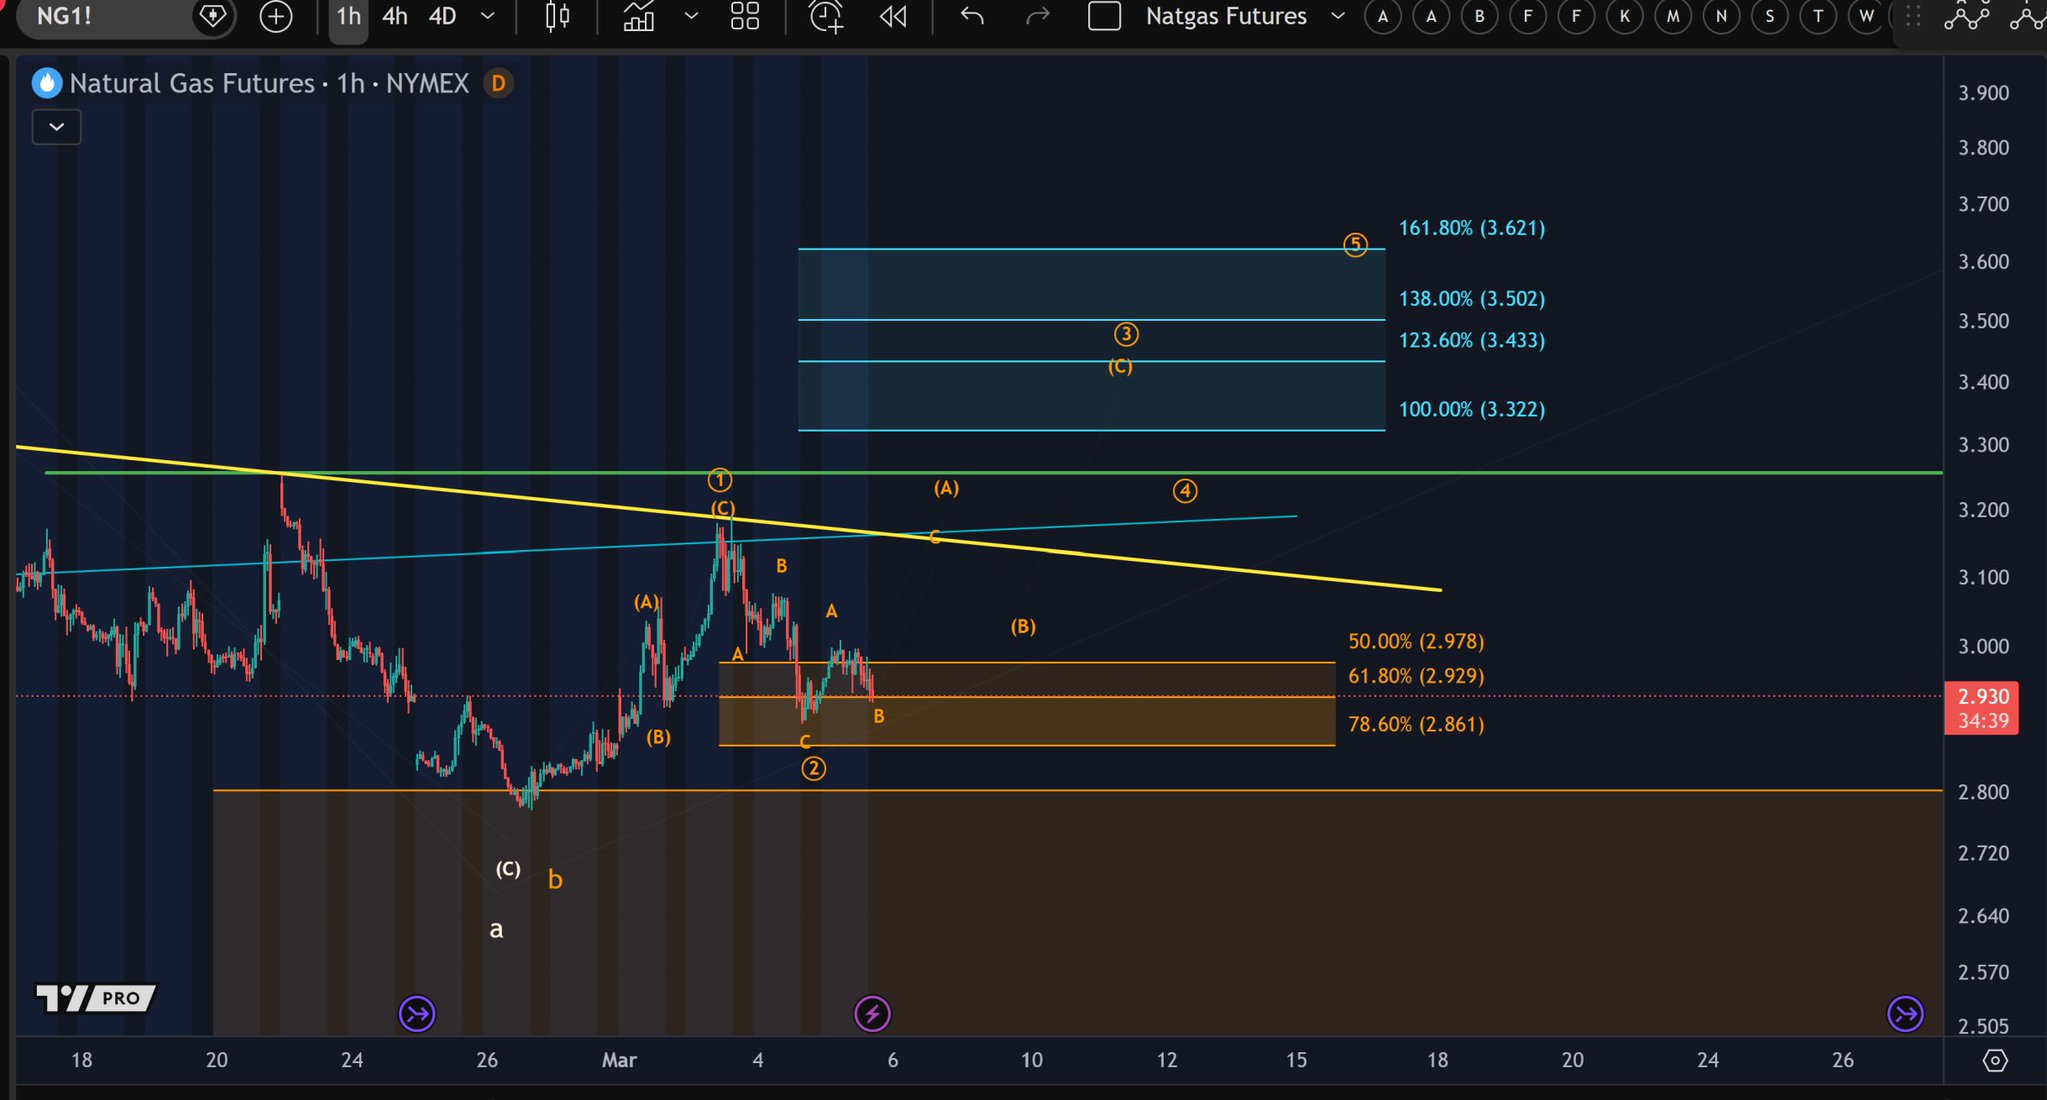This screenshot has width=2047, height=1100.
Task: Click the 161.80% (3.621) Fibonacci level line
Action: (1090, 249)
